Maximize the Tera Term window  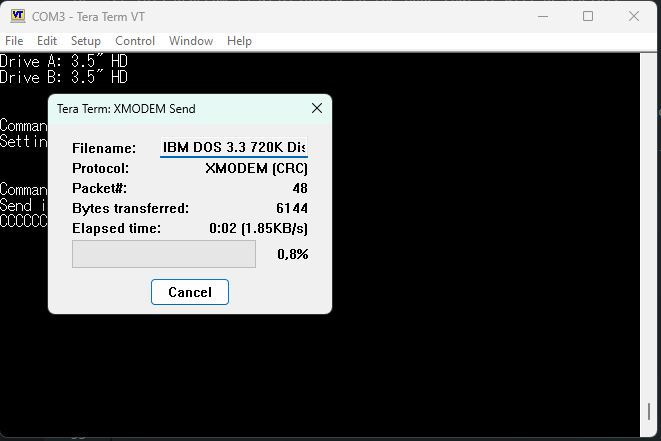(588, 16)
